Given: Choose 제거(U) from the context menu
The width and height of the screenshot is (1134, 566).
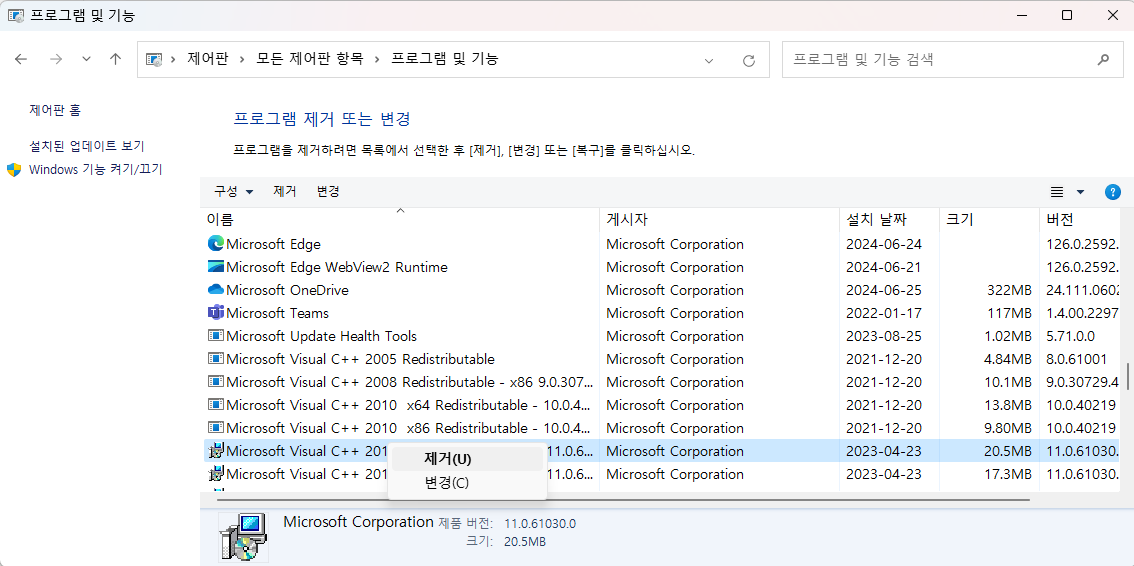Looking at the screenshot, I should (x=447, y=459).
